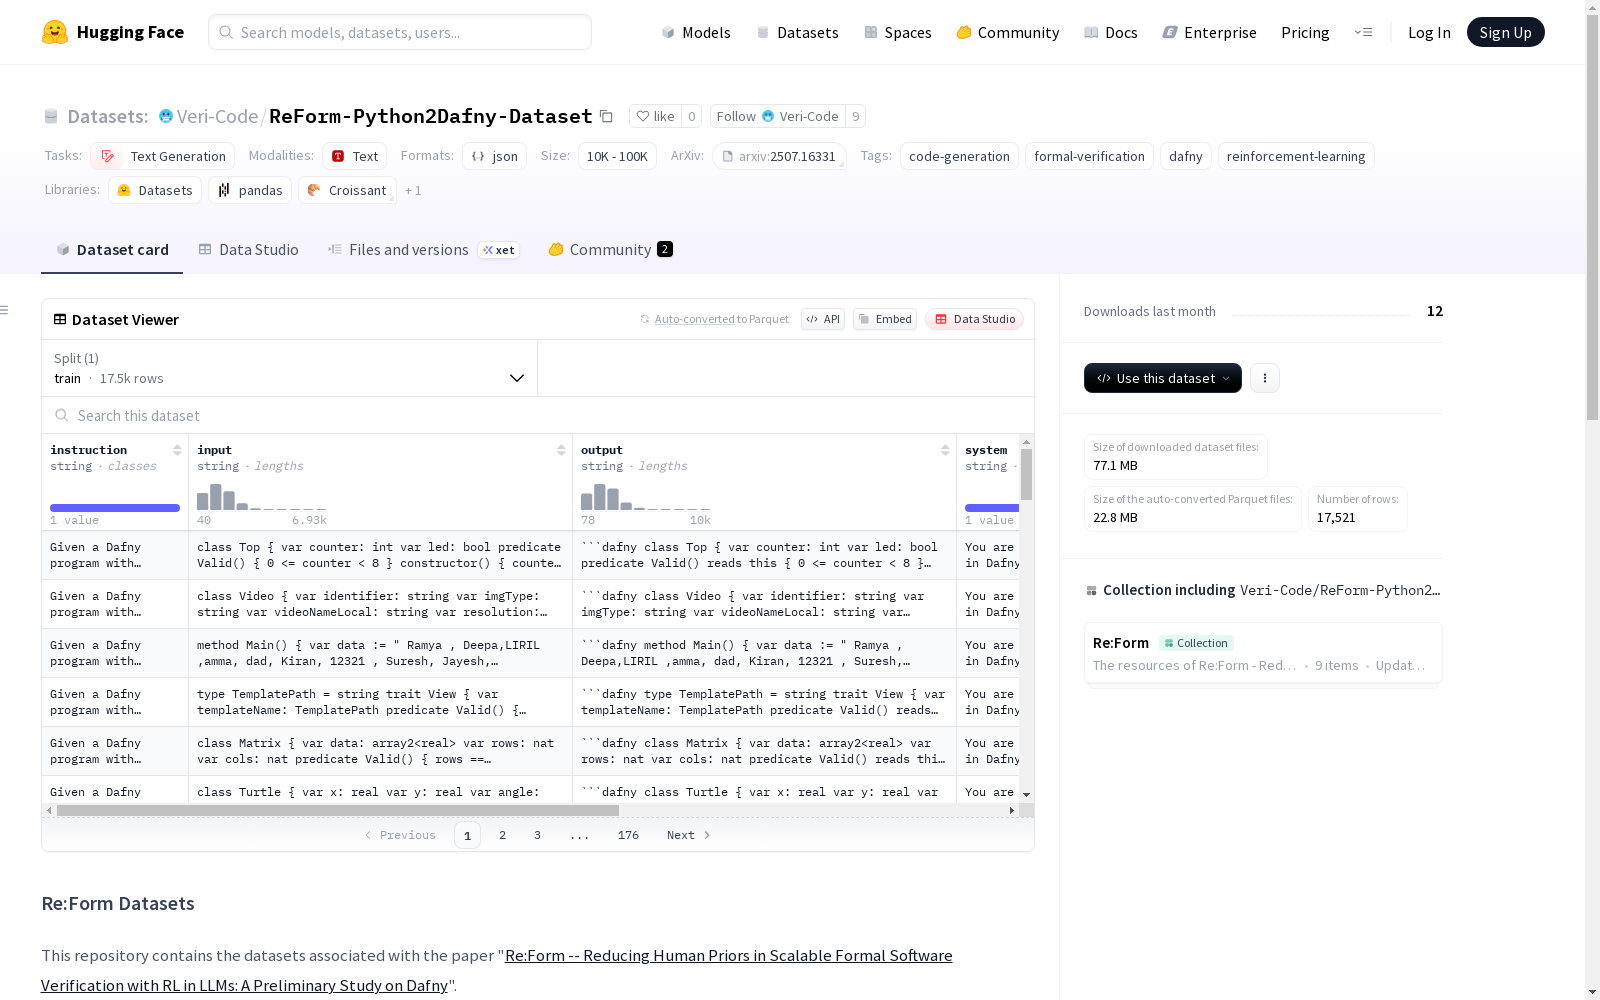Click the json format tag
This screenshot has width=1600, height=1000.
click(494, 156)
